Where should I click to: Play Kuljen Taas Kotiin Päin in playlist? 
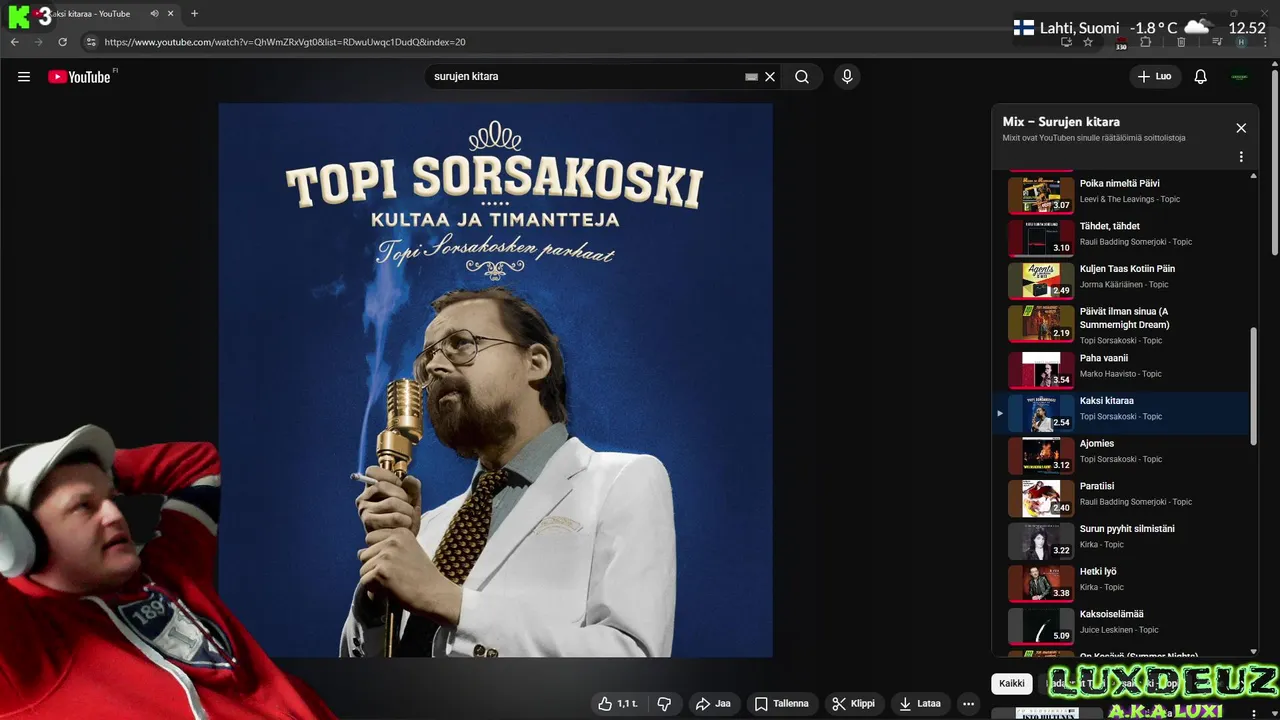click(1121, 280)
